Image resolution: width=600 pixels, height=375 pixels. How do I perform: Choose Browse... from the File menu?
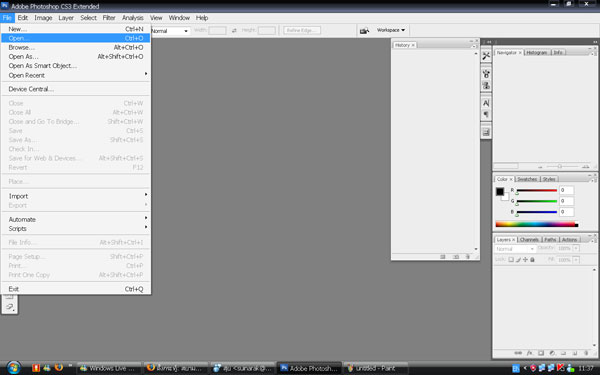(75, 47)
